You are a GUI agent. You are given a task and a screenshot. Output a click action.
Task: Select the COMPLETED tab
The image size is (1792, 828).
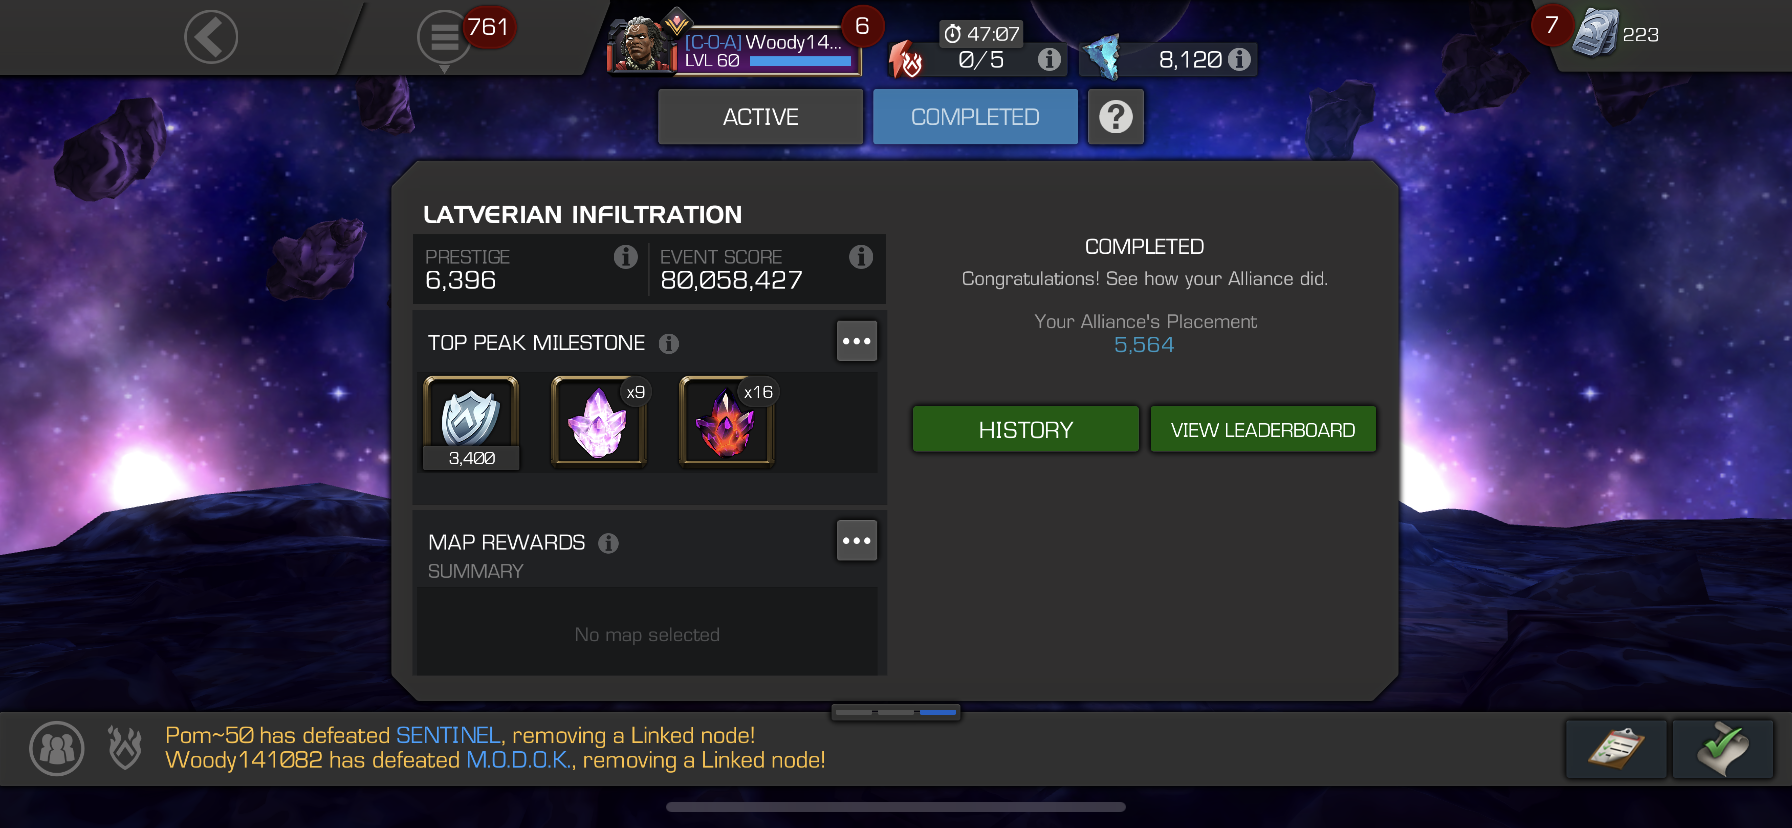click(x=975, y=117)
